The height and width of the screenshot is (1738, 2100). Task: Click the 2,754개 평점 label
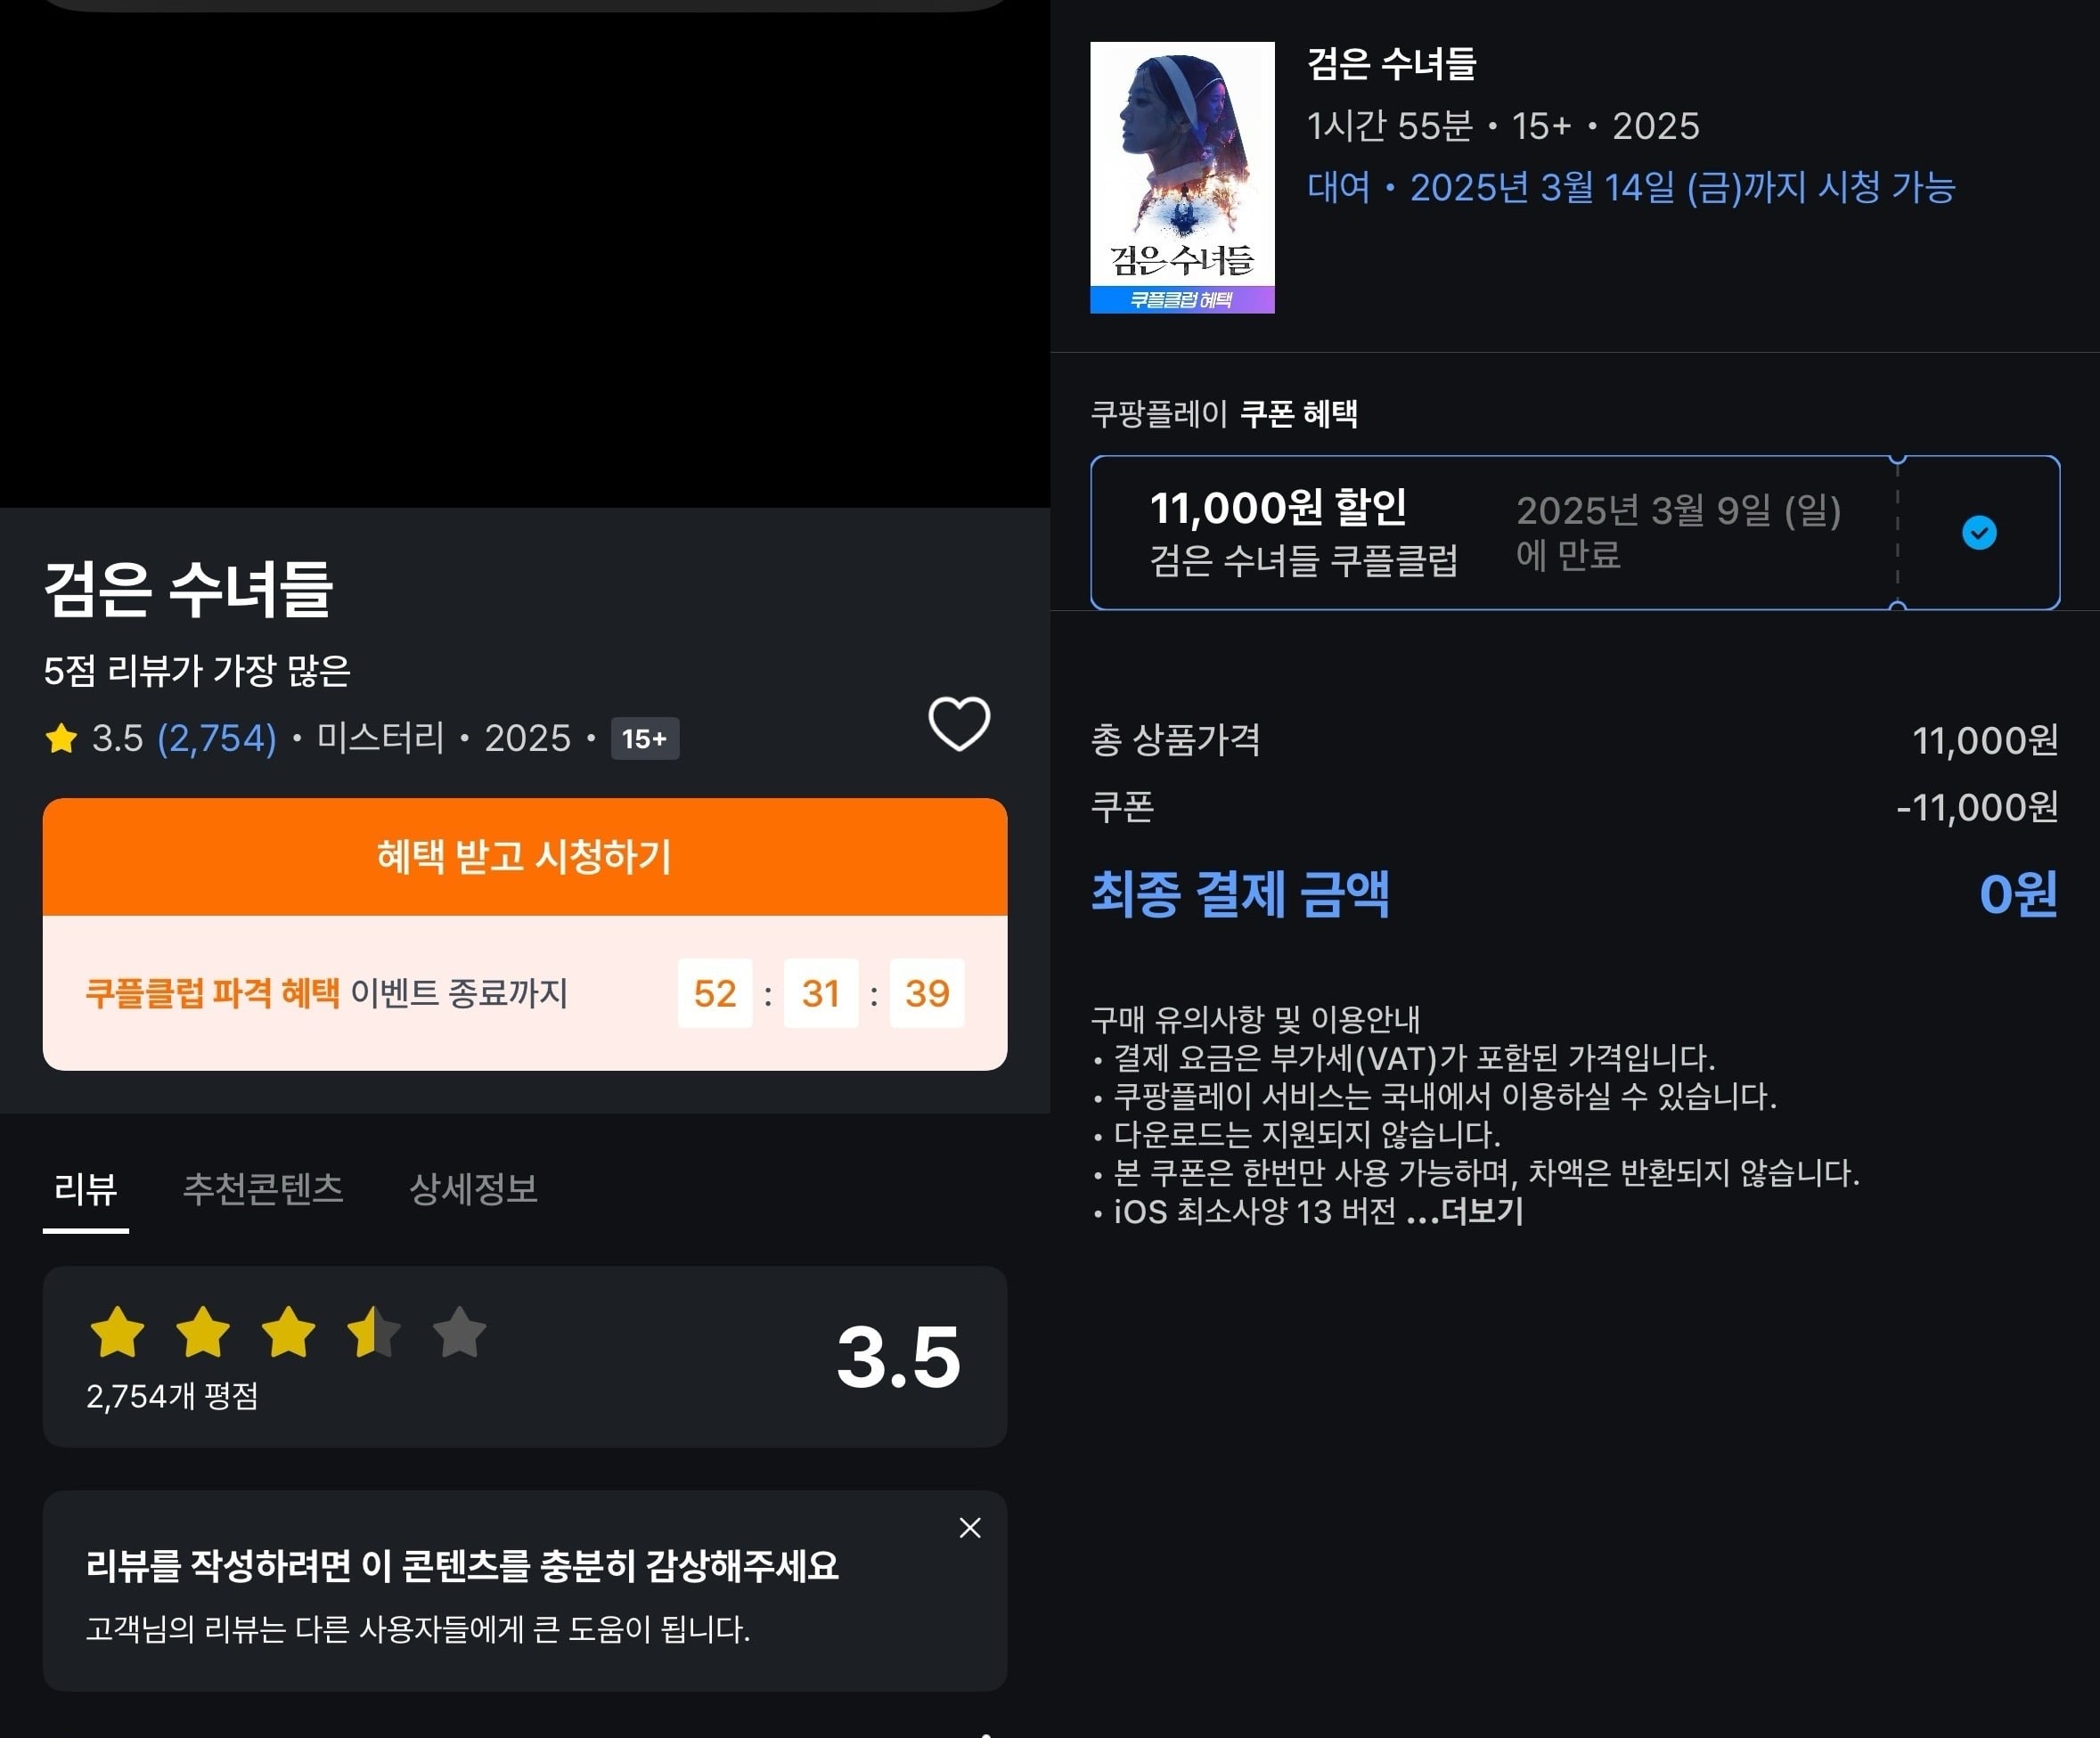coord(172,1396)
